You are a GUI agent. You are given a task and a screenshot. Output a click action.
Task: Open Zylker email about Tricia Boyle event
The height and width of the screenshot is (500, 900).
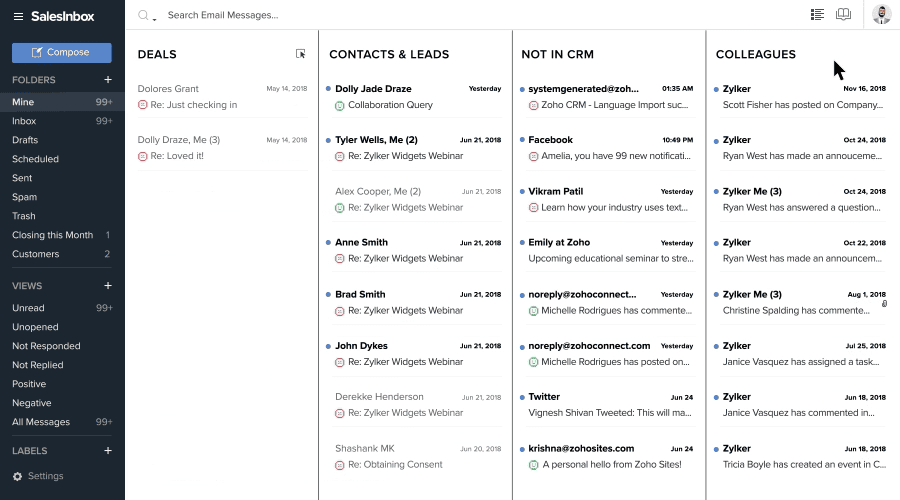tap(800, 456)
